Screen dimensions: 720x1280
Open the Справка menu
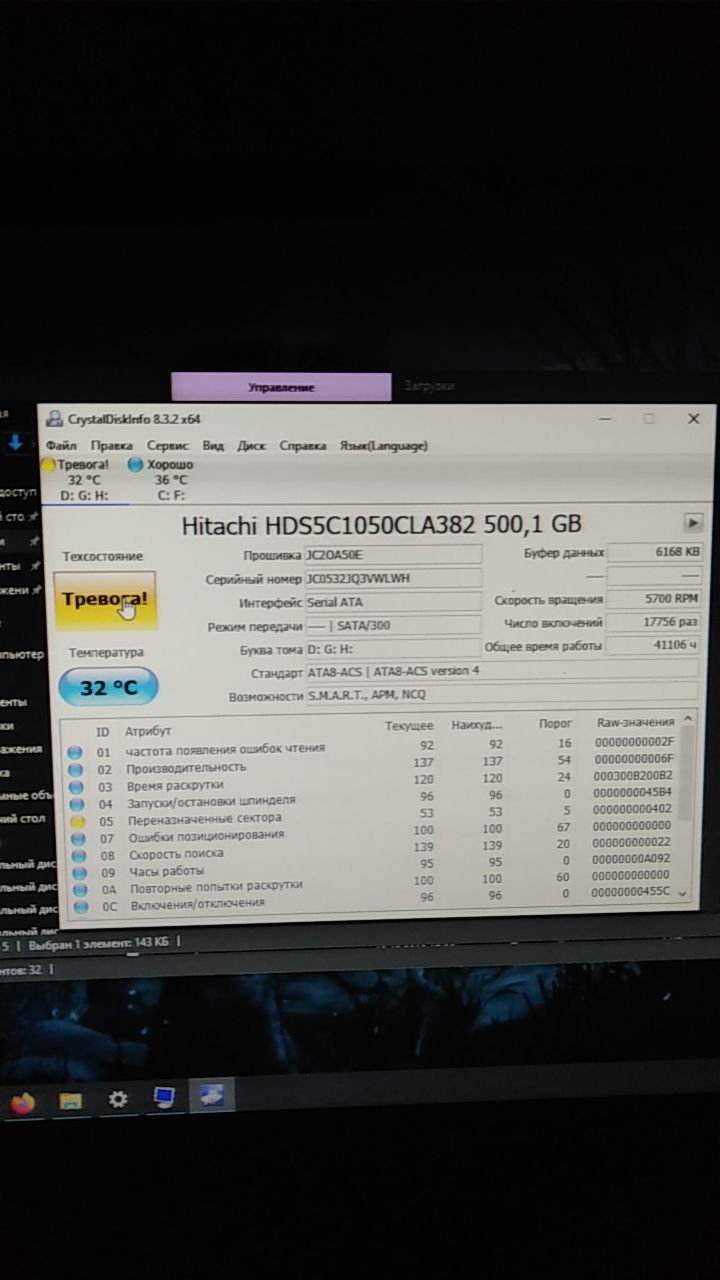coord(302,445)
